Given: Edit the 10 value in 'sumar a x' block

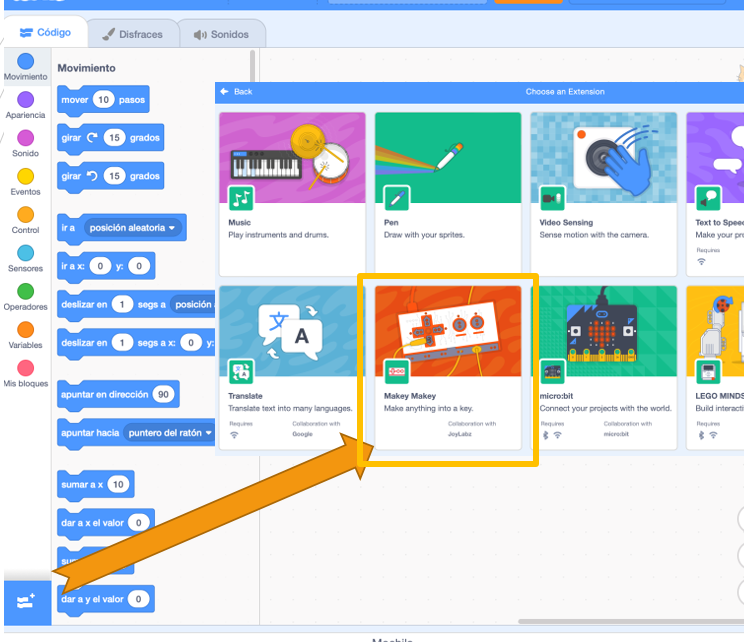Looking at the screenshot, I should 118,484.
